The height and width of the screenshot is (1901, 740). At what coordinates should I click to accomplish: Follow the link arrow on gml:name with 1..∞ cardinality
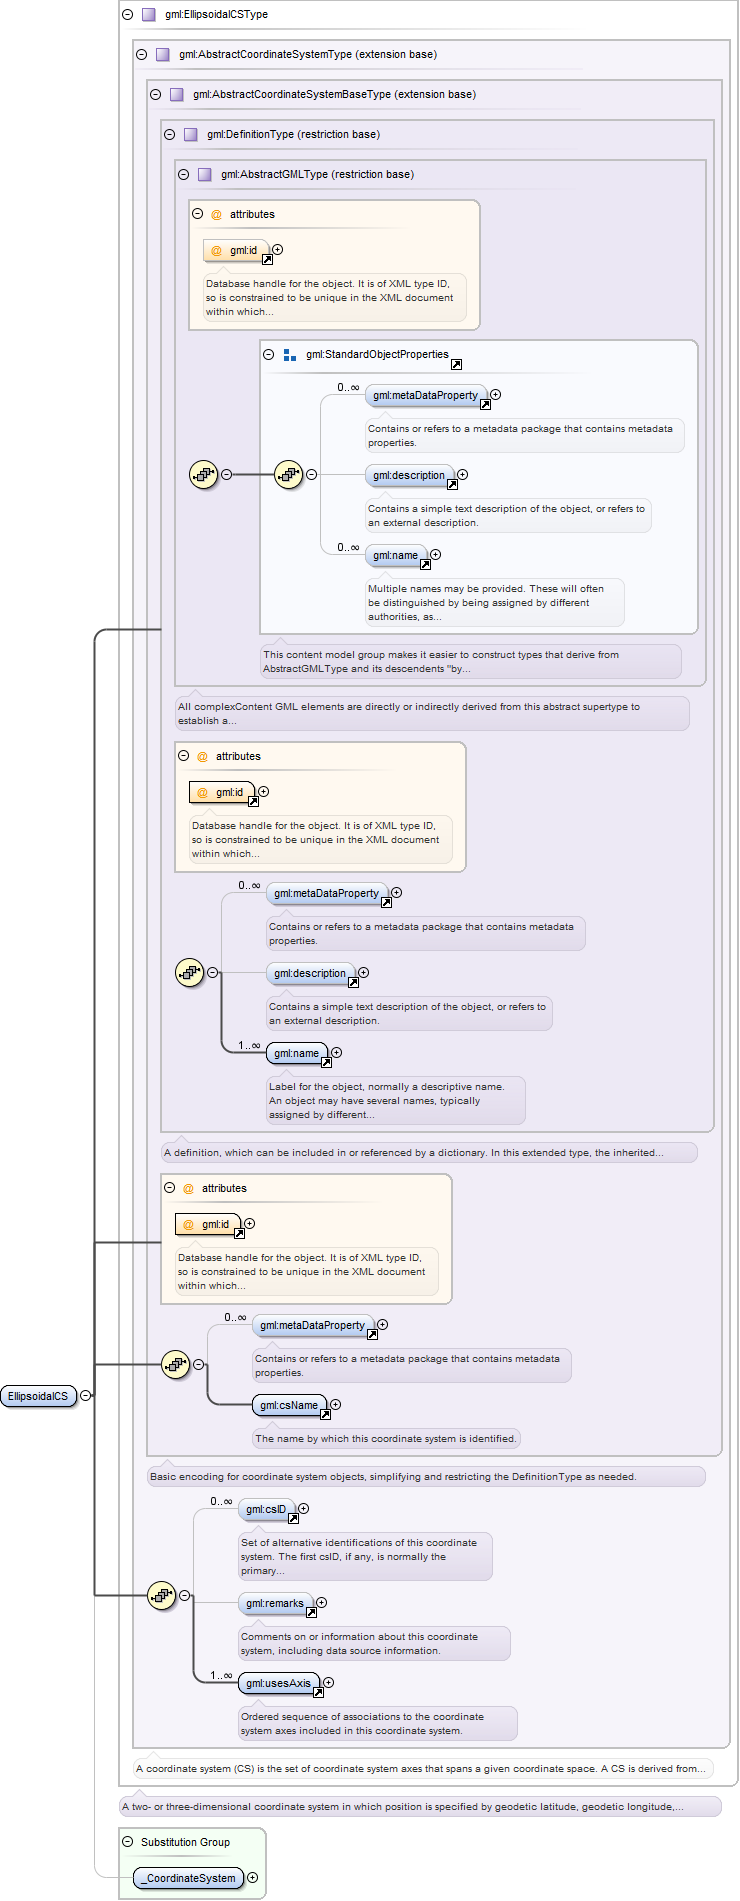coord(326,1062)
